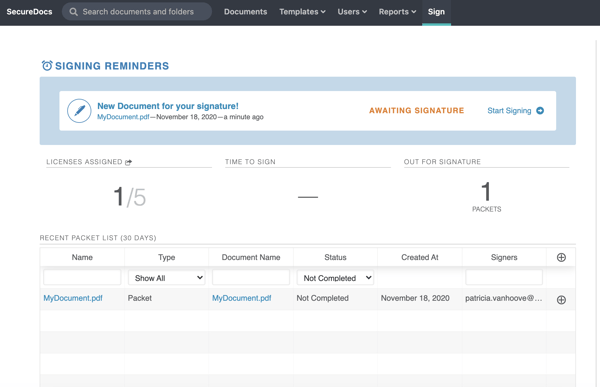
Task: Open MyDocument.pdf link in reminder banner
Action: [x=123, y=117]
